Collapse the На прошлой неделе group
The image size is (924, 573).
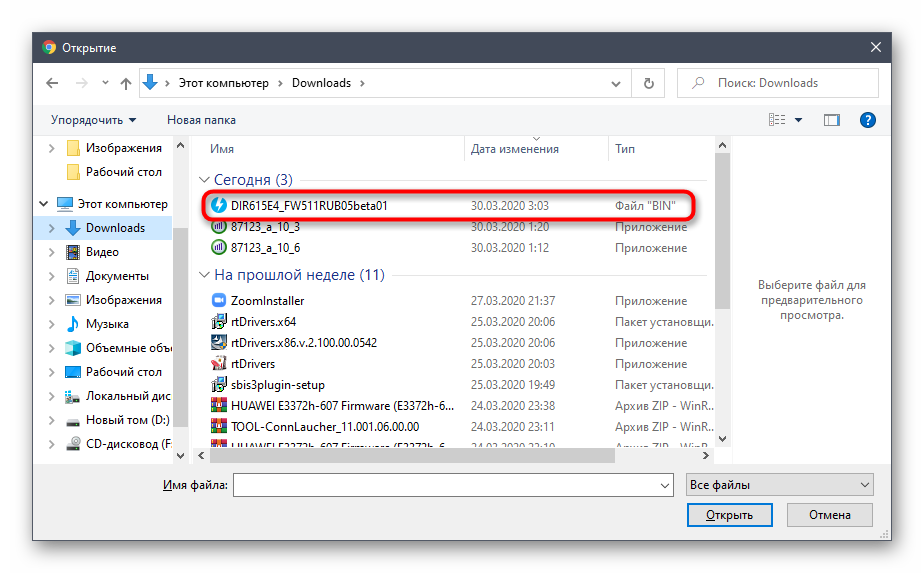click(x=205, y=275)
